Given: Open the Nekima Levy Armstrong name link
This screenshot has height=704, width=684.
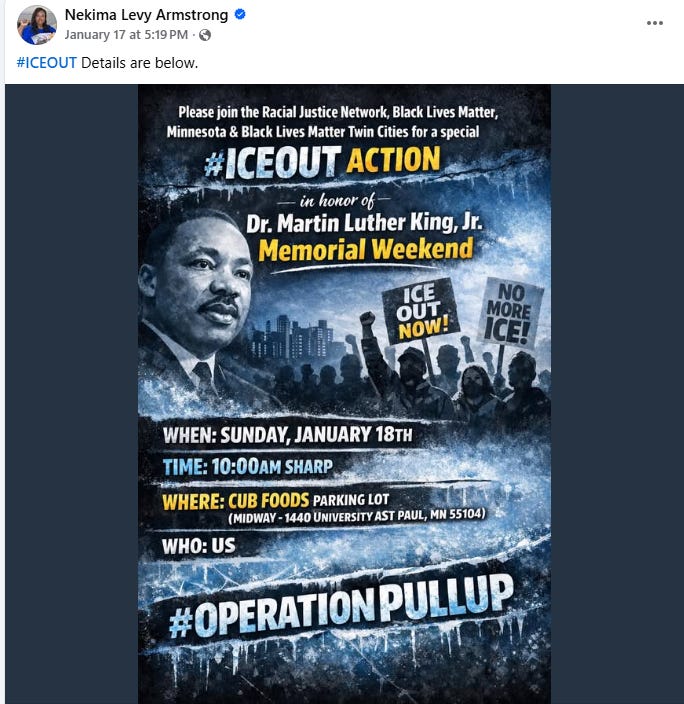Looking at the screenshot, I should (x=146, y=15).
